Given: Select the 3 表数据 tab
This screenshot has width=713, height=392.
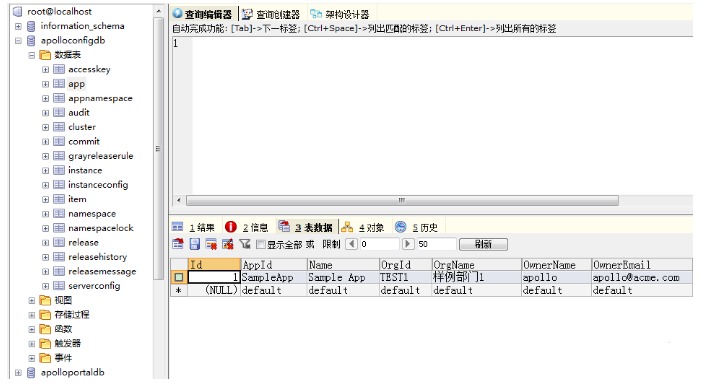Looking at the screenshot, I should pyautogui.click(x=306, y=227).
